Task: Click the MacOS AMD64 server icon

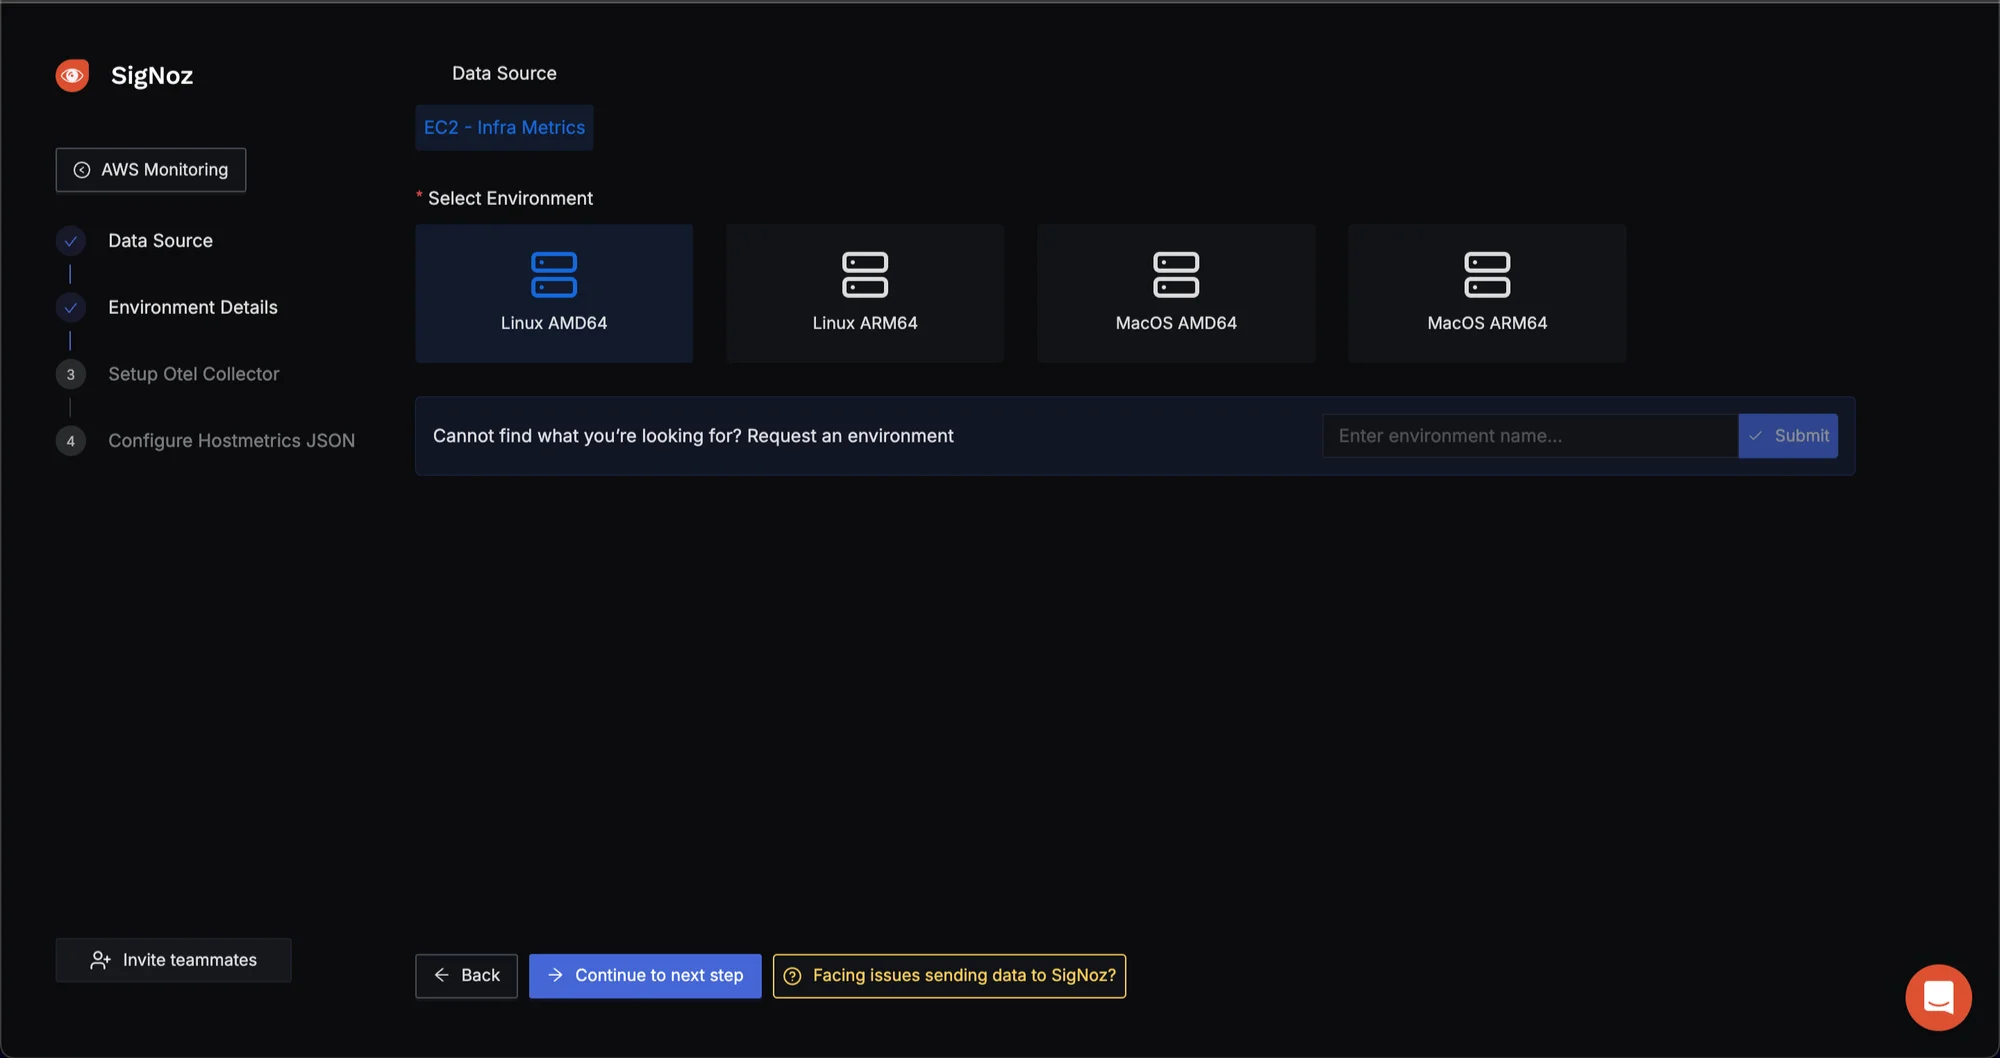Action: pos(1176,275)
